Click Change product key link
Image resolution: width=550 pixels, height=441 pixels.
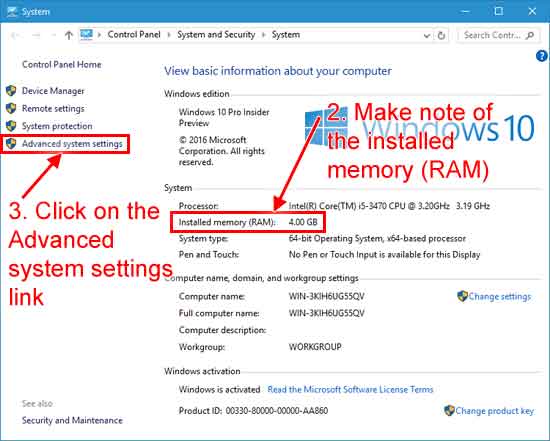click(x=495, y=411)
